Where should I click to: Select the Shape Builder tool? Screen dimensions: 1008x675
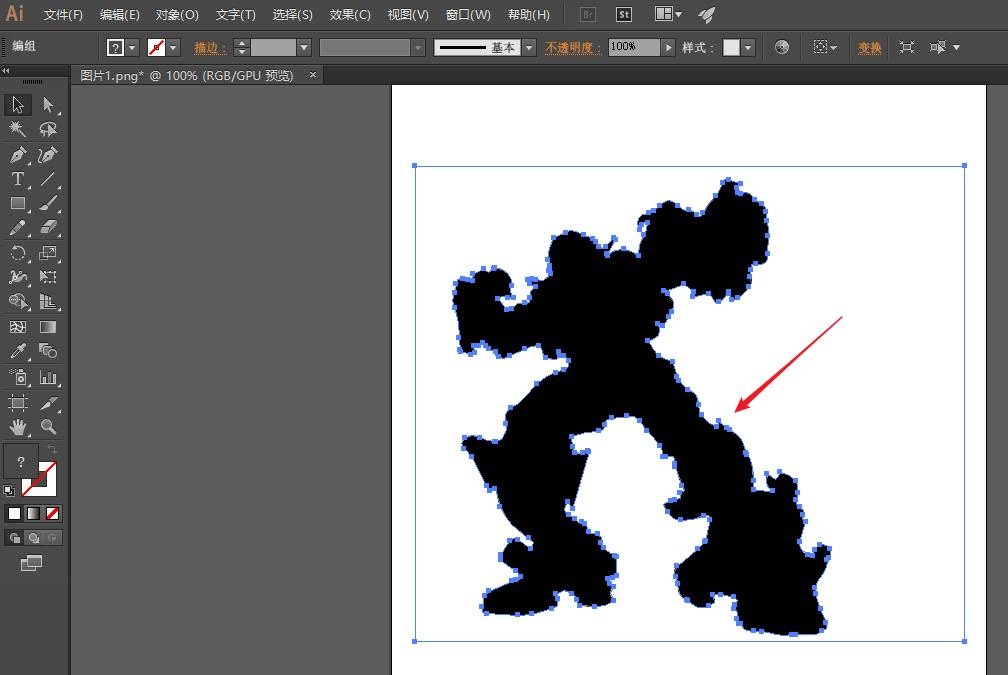pyautogui.click(x=18, y=302)
